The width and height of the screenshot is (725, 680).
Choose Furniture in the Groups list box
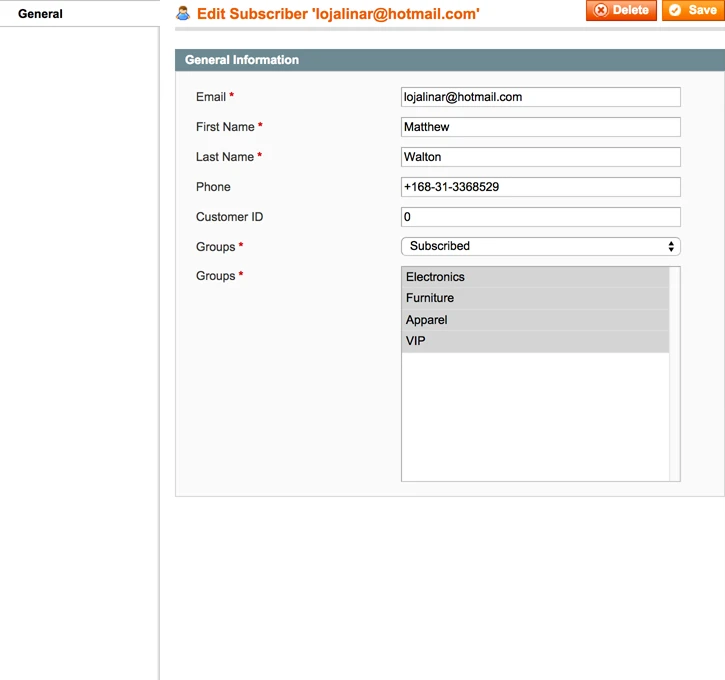535,298
